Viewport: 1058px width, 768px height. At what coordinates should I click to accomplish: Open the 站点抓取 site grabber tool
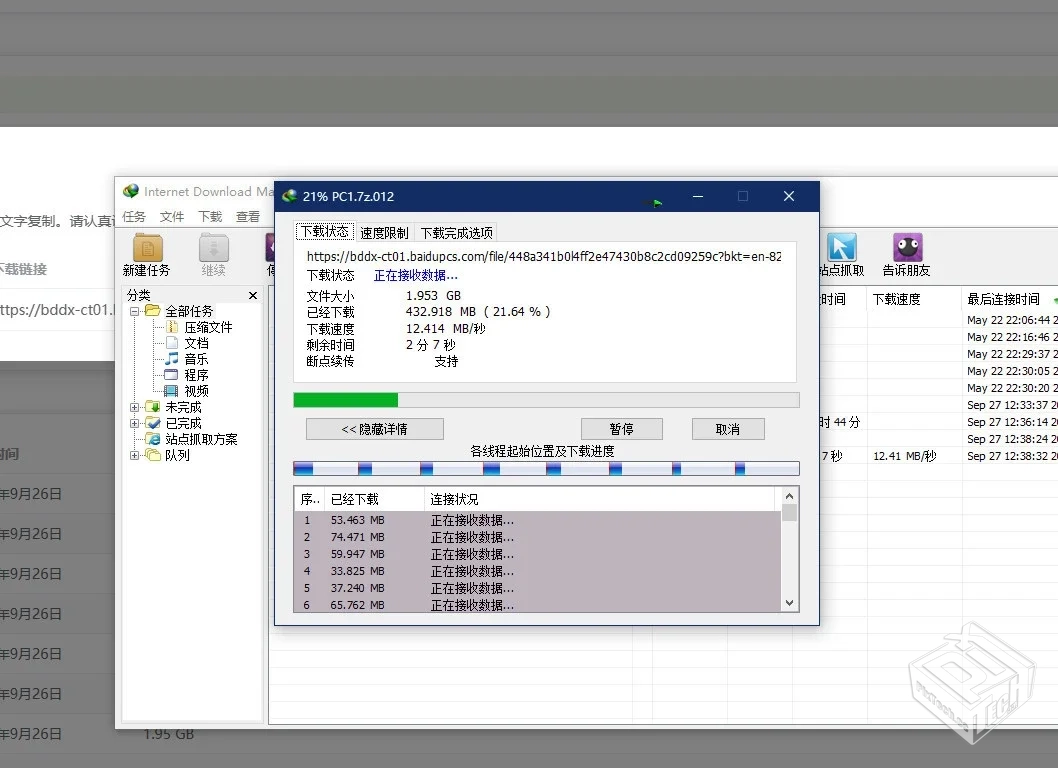tap(841, 254)
